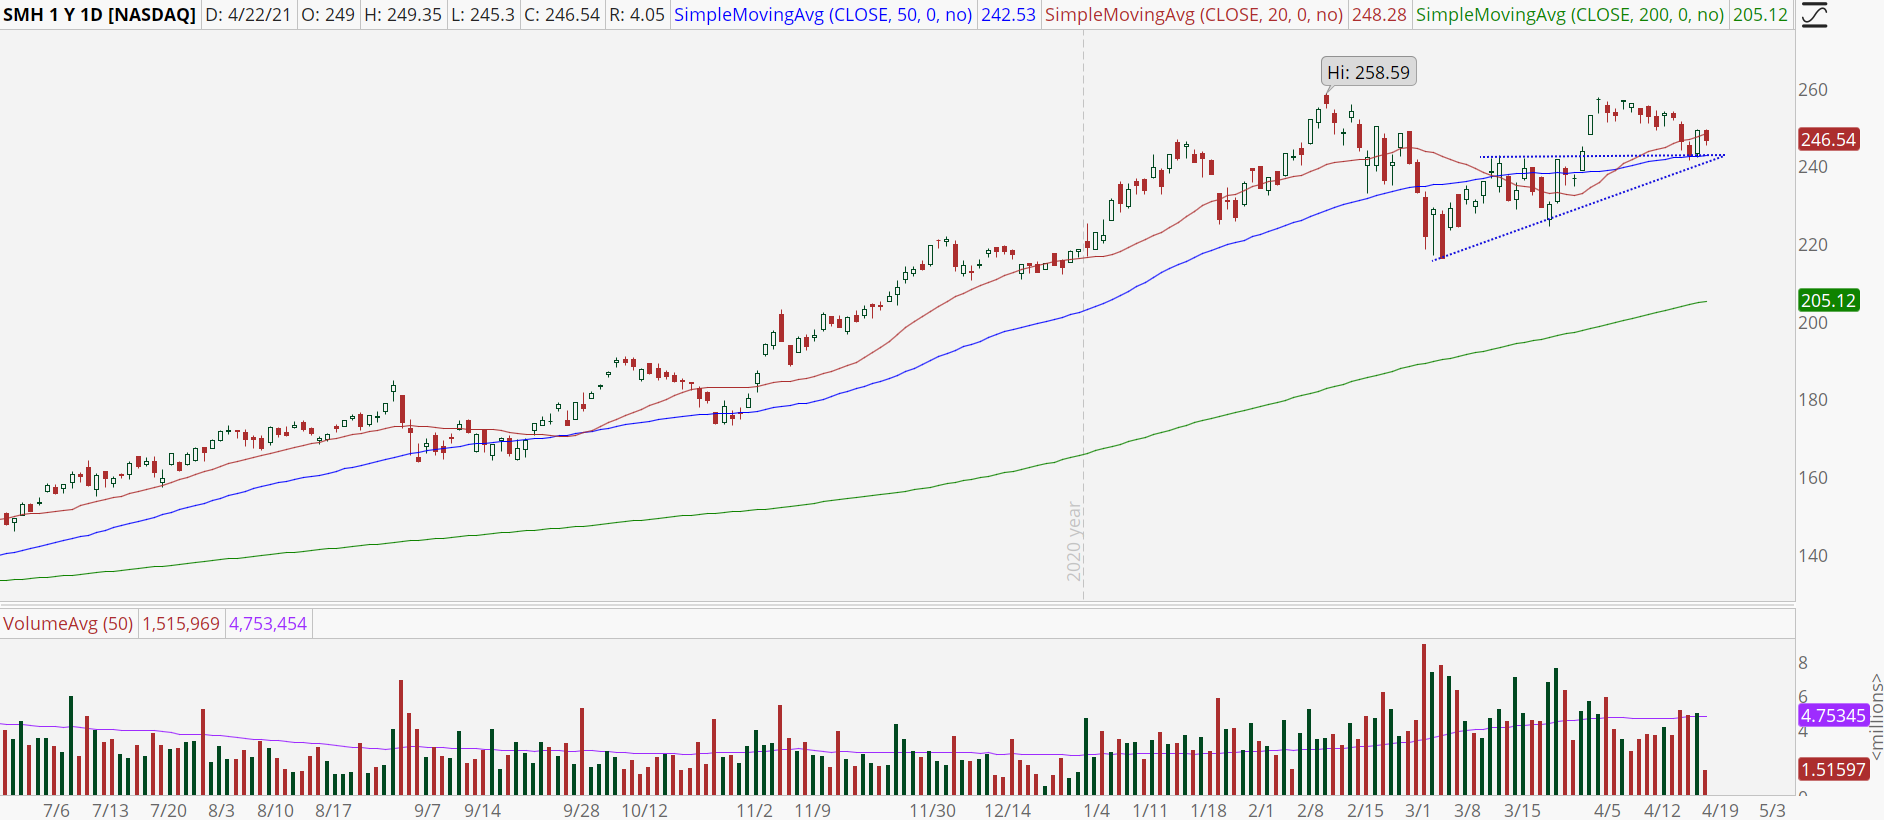Click the 10/12 date on the time axis
Screen dimensions: 1884x820
pos(644,810)
